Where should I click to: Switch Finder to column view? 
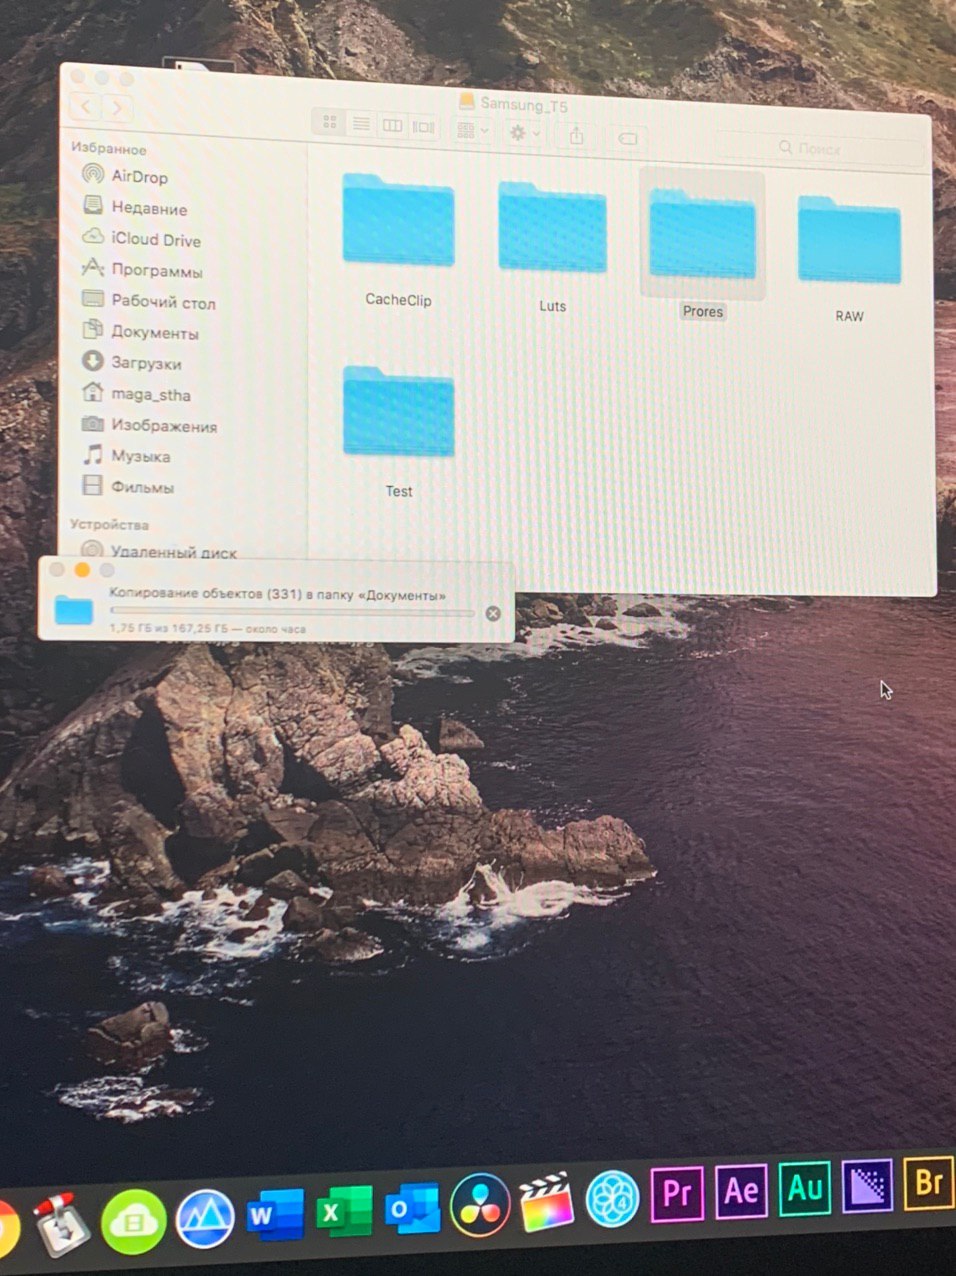[x=392, y=126]
